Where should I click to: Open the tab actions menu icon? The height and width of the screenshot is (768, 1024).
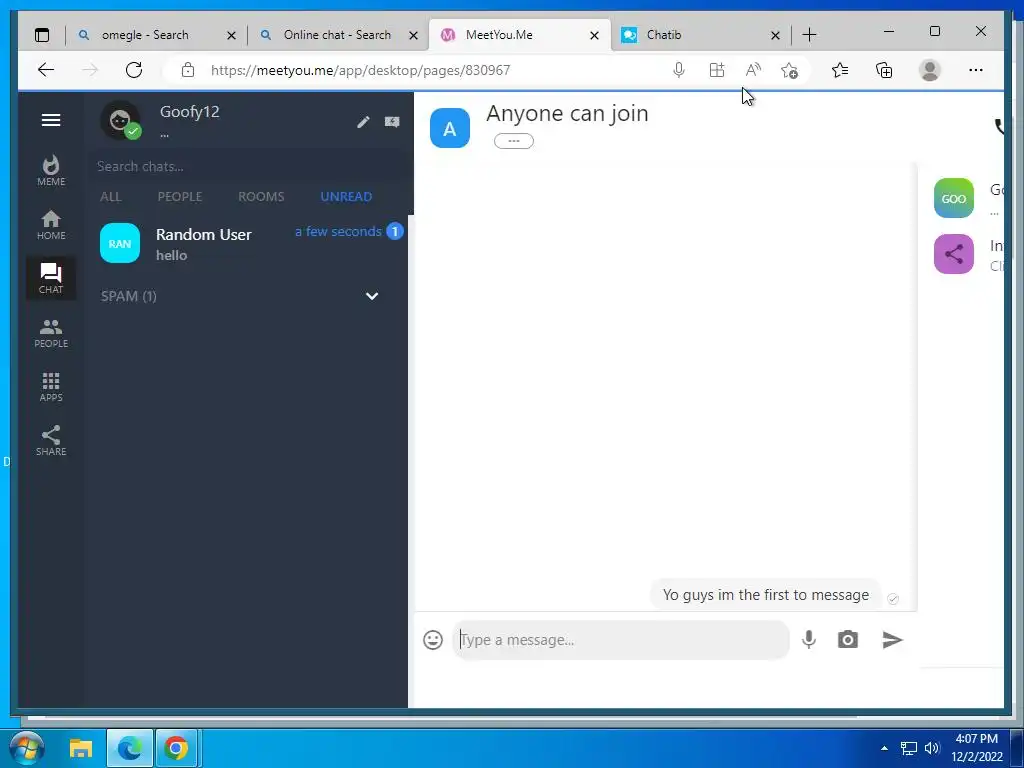[x=42, y=35]
